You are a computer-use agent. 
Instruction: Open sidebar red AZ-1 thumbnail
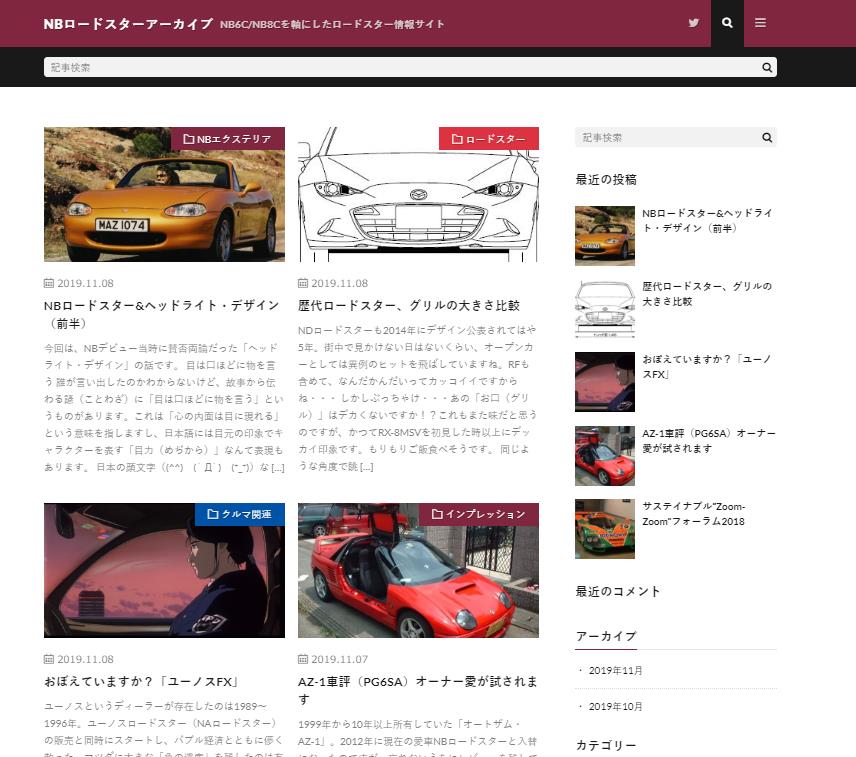(x=605, y=456)
